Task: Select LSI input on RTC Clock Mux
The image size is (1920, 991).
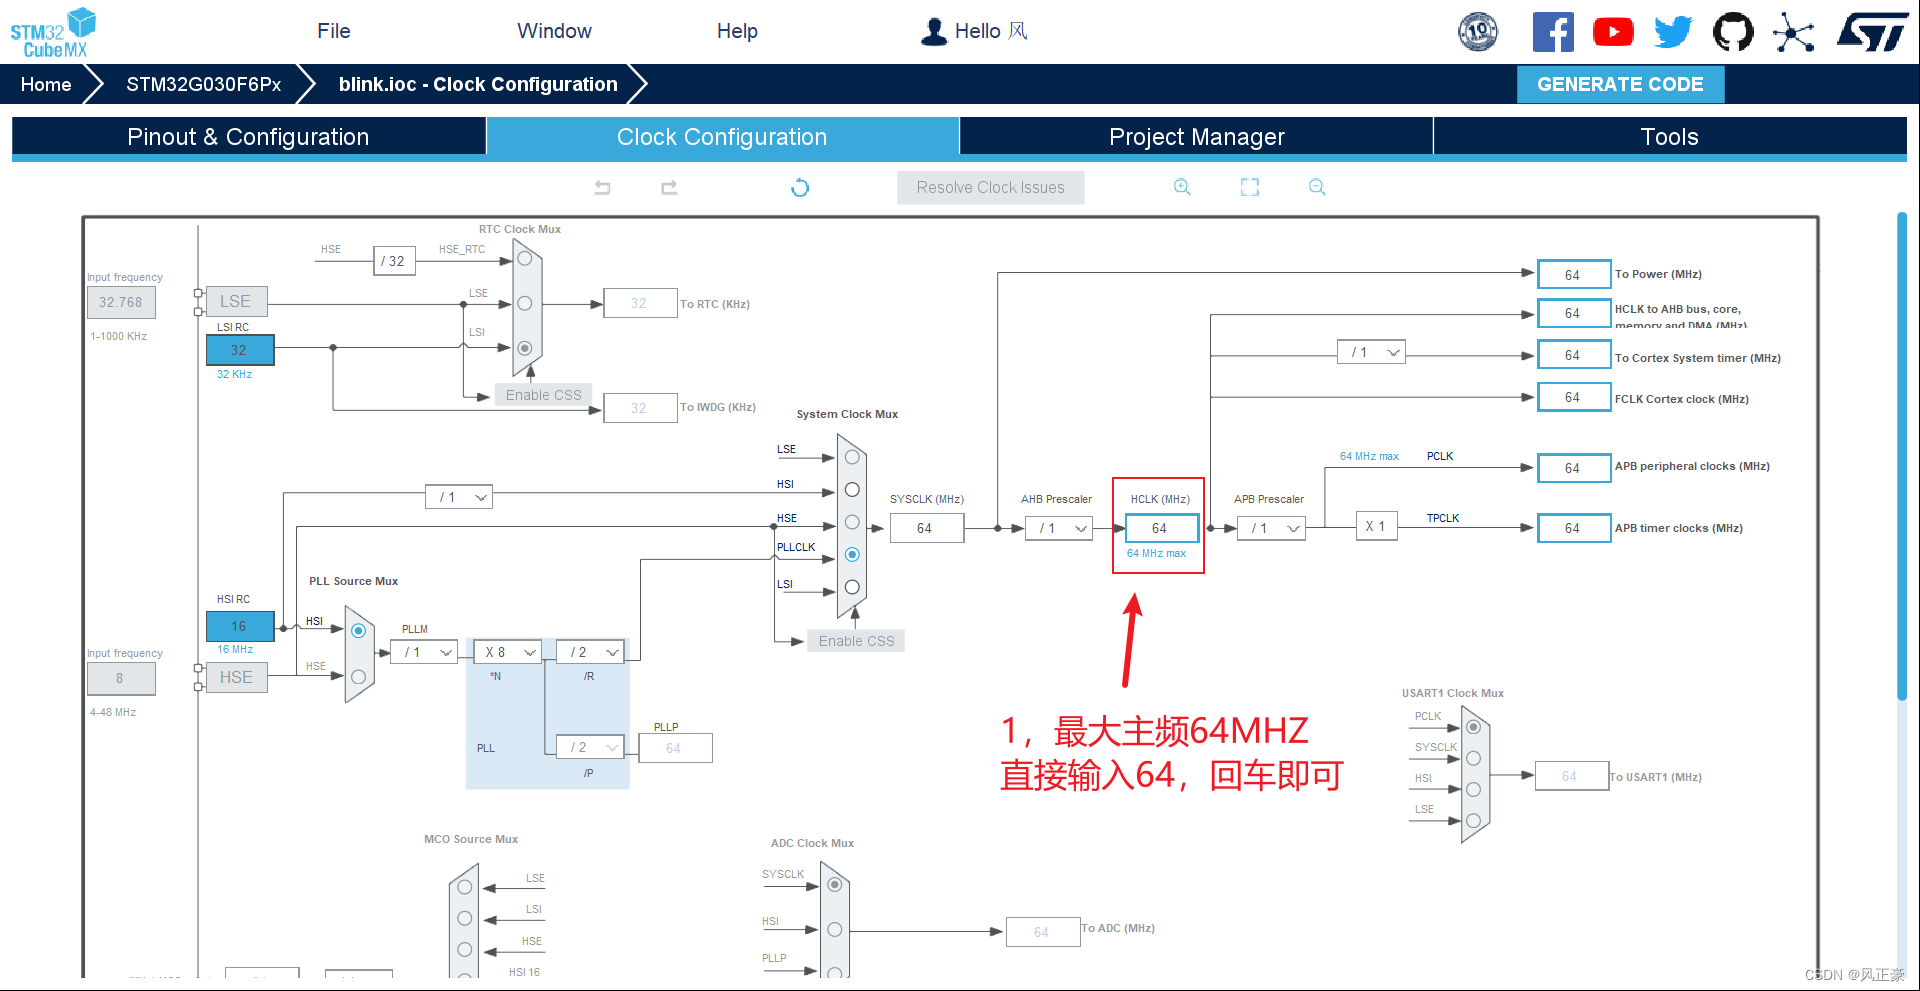Action: 525,348
